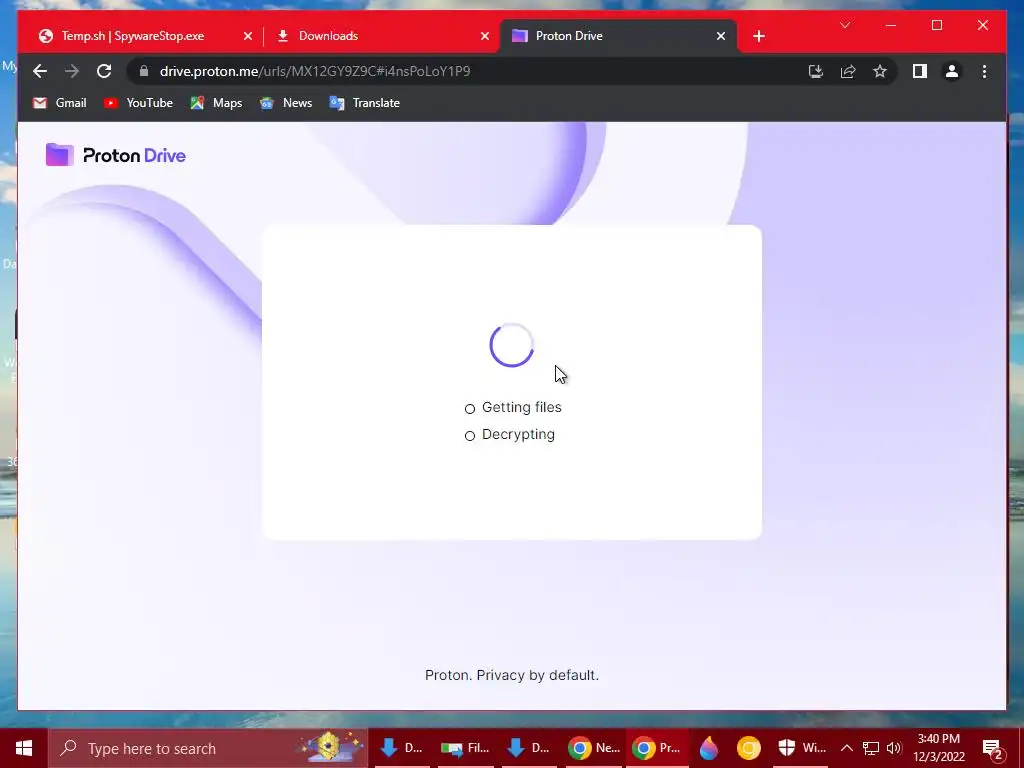Close the Proton Drive tab
This screenshot has width=1024, height=768.
point(721,37)
